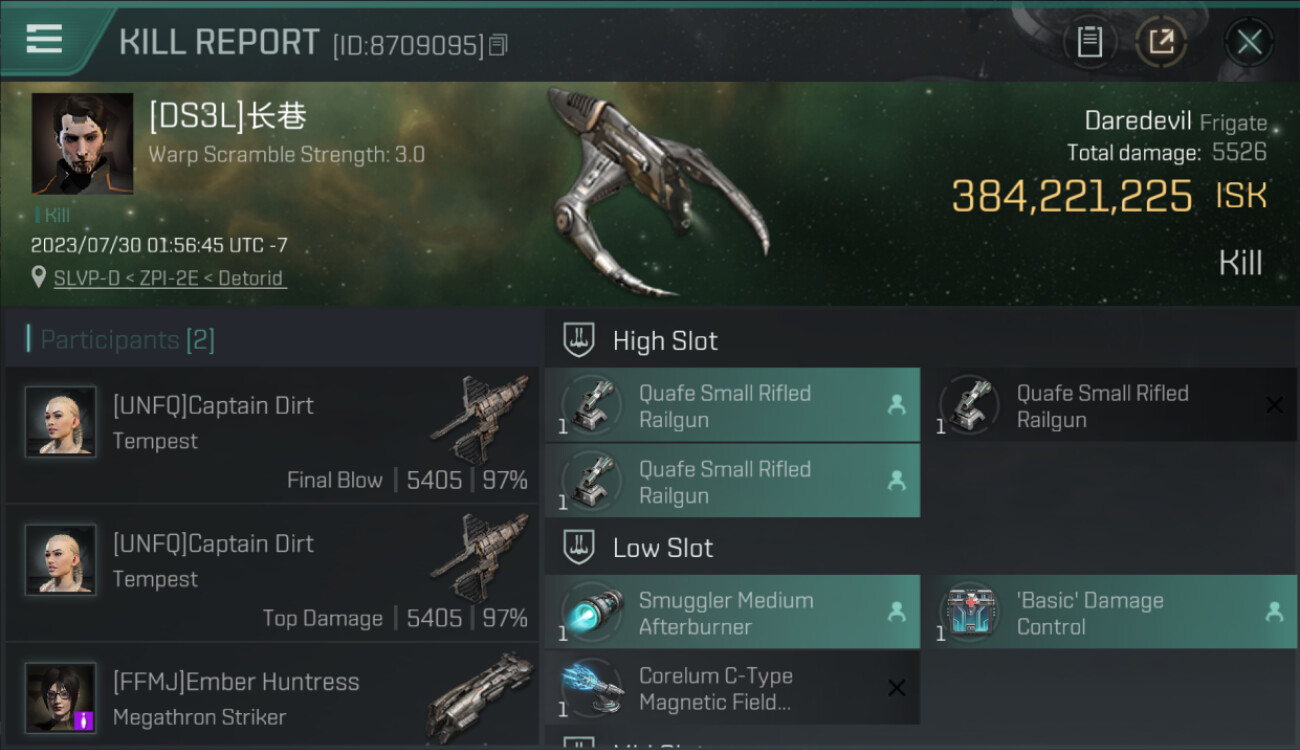Select the Corelum C-Type Magnetic Field icon
The width and height of the screenshot is (1300, 750).
pyautogui.click(x=592, y=687)
